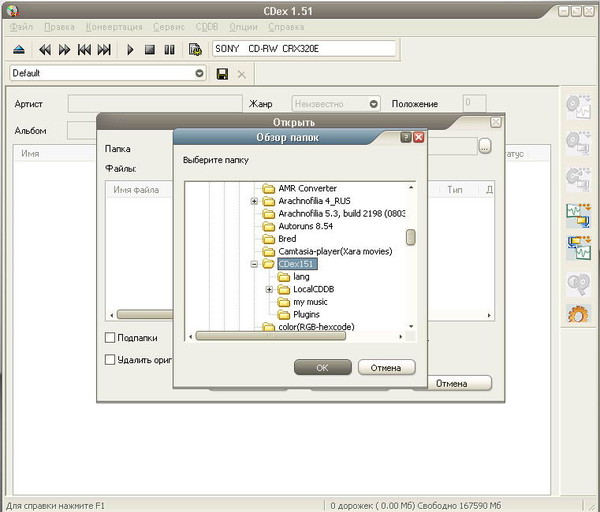This screenshot has height=512, width=600.
Task: Click the Имя файла column header
Action: (x=136, y=190)
